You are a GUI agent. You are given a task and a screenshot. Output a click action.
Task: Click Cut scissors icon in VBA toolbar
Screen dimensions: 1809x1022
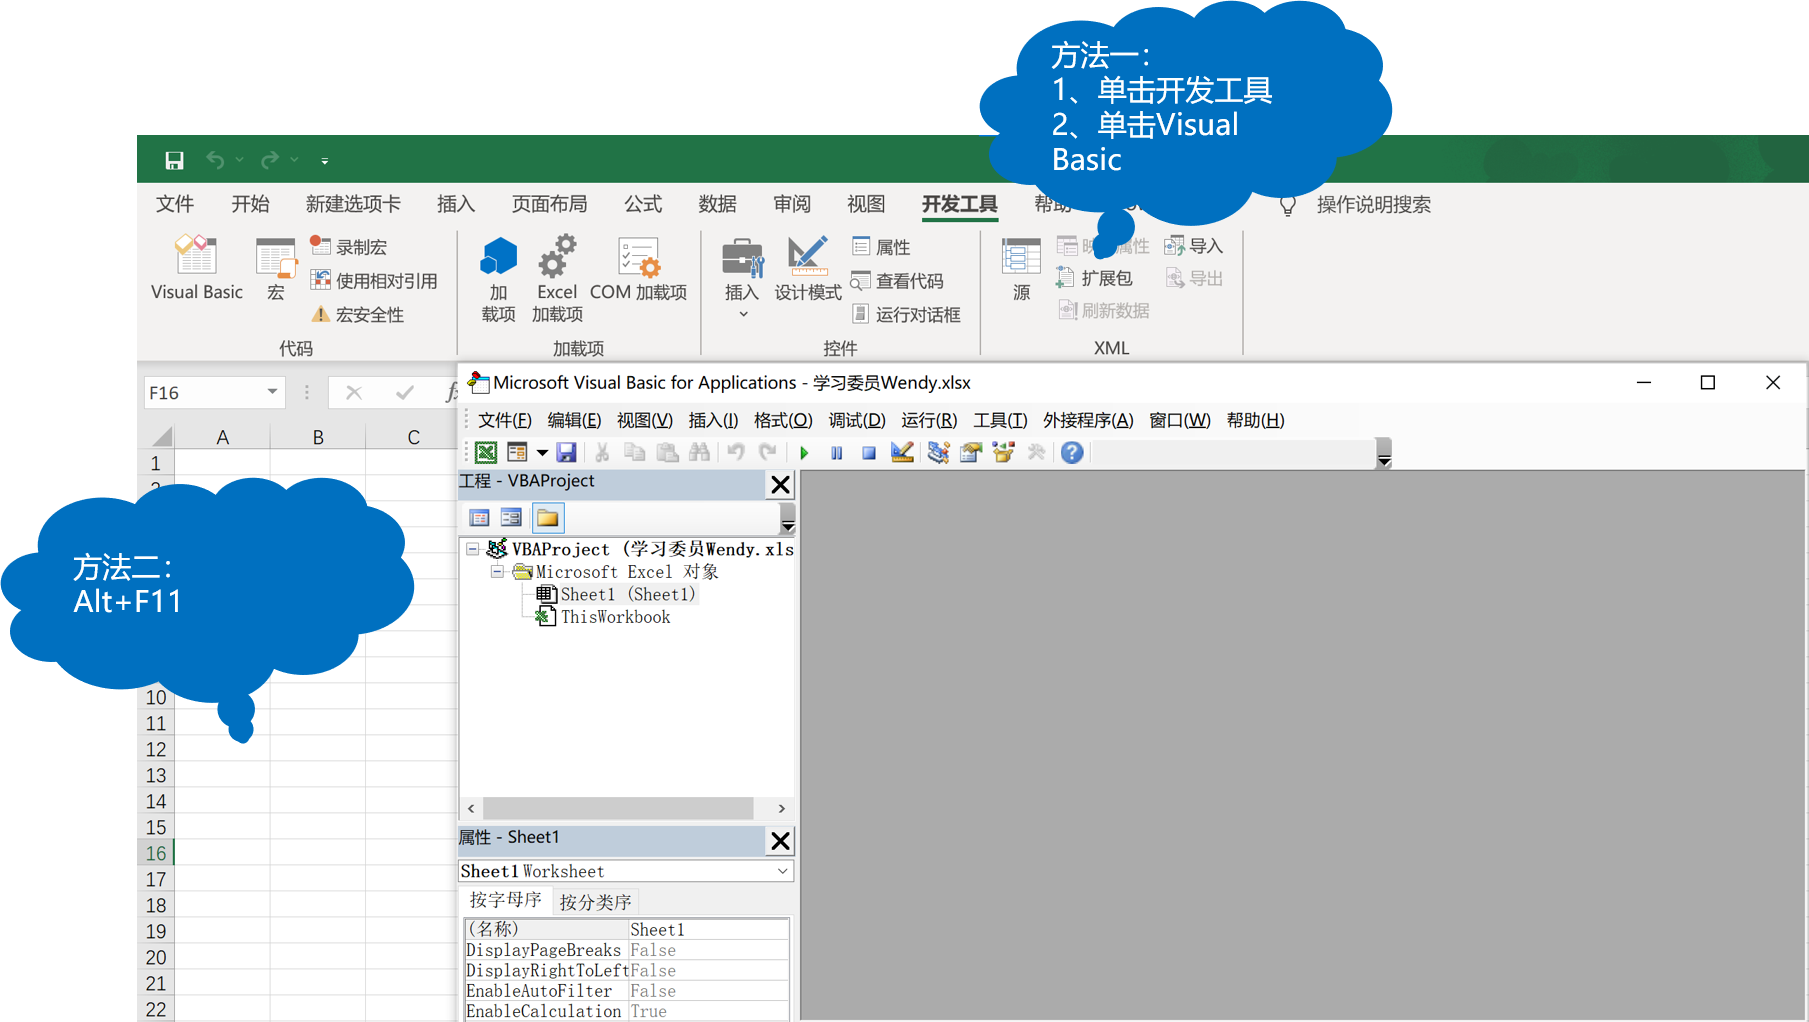(x=602, y=452)
